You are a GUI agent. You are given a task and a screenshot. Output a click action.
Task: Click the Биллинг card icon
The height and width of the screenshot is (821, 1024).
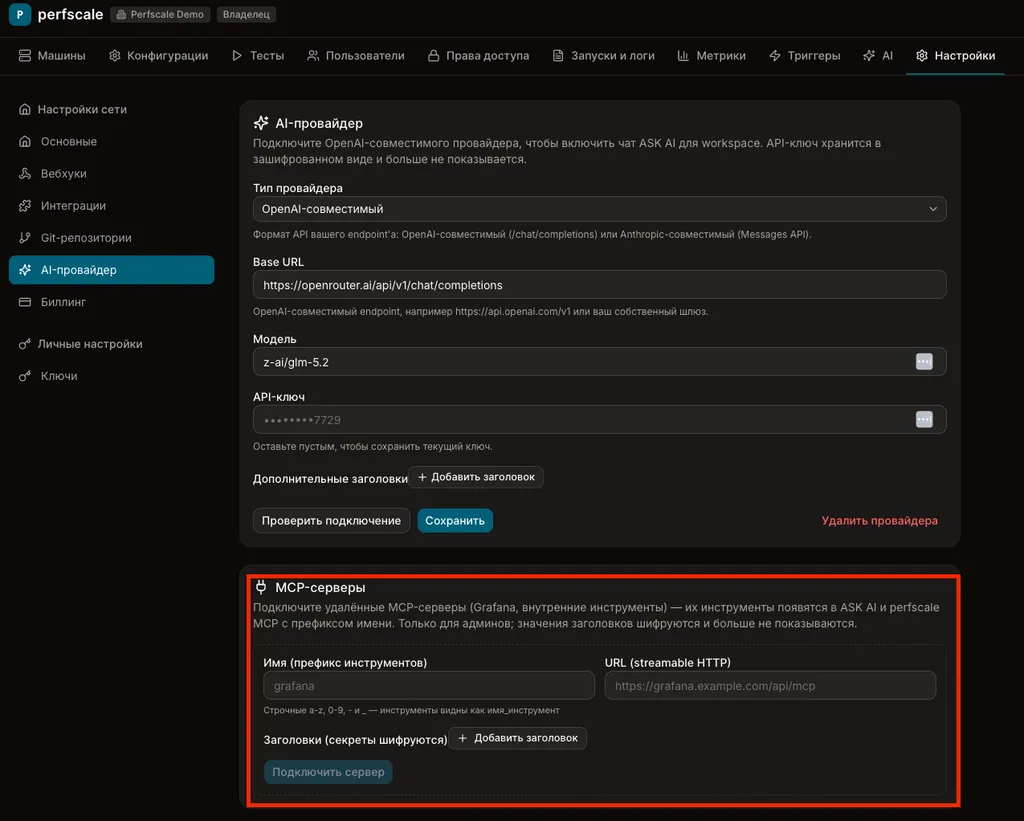coord(25,302)
